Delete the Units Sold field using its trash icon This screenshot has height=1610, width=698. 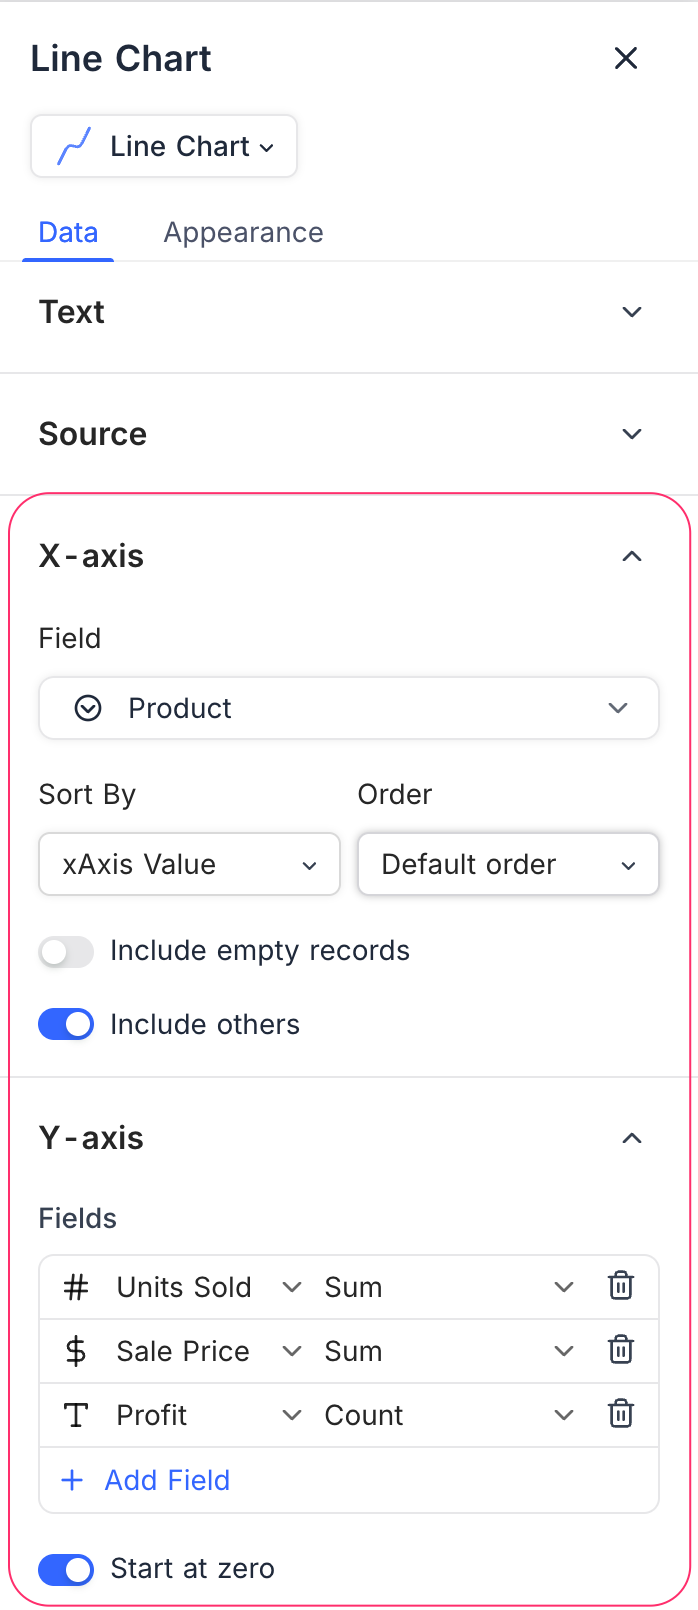click(621, 1286)
